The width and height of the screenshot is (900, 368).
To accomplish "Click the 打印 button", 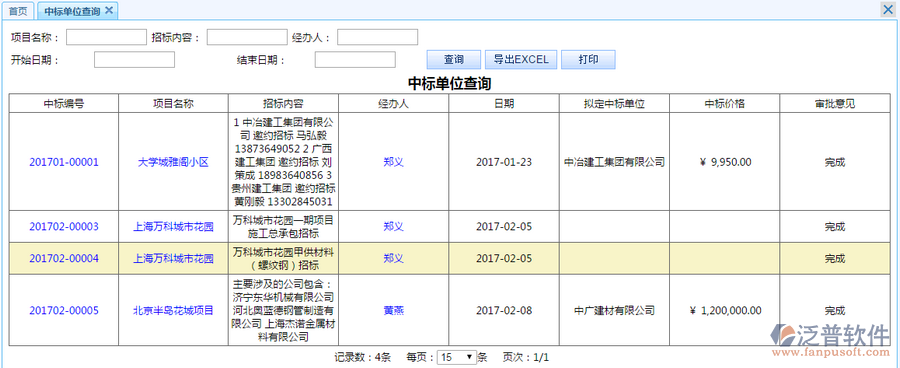I will point(588,60).
